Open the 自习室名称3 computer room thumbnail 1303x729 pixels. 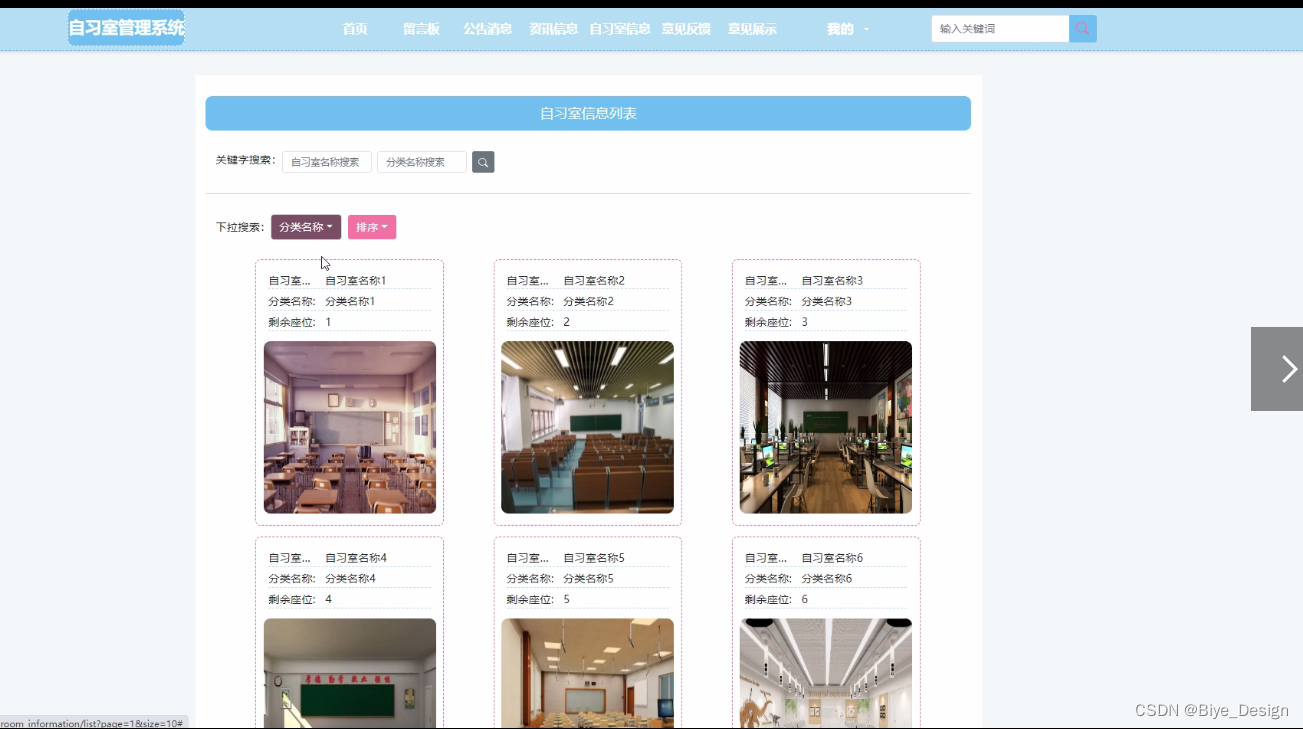(x=826, y=427)
